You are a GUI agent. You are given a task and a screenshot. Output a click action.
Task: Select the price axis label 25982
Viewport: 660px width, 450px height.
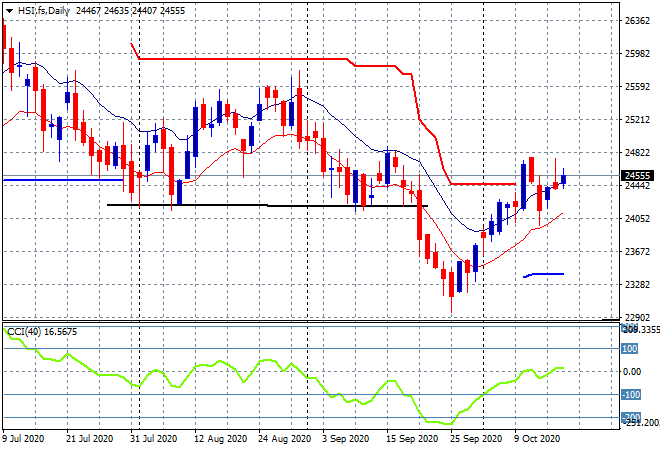coord(637,53)
